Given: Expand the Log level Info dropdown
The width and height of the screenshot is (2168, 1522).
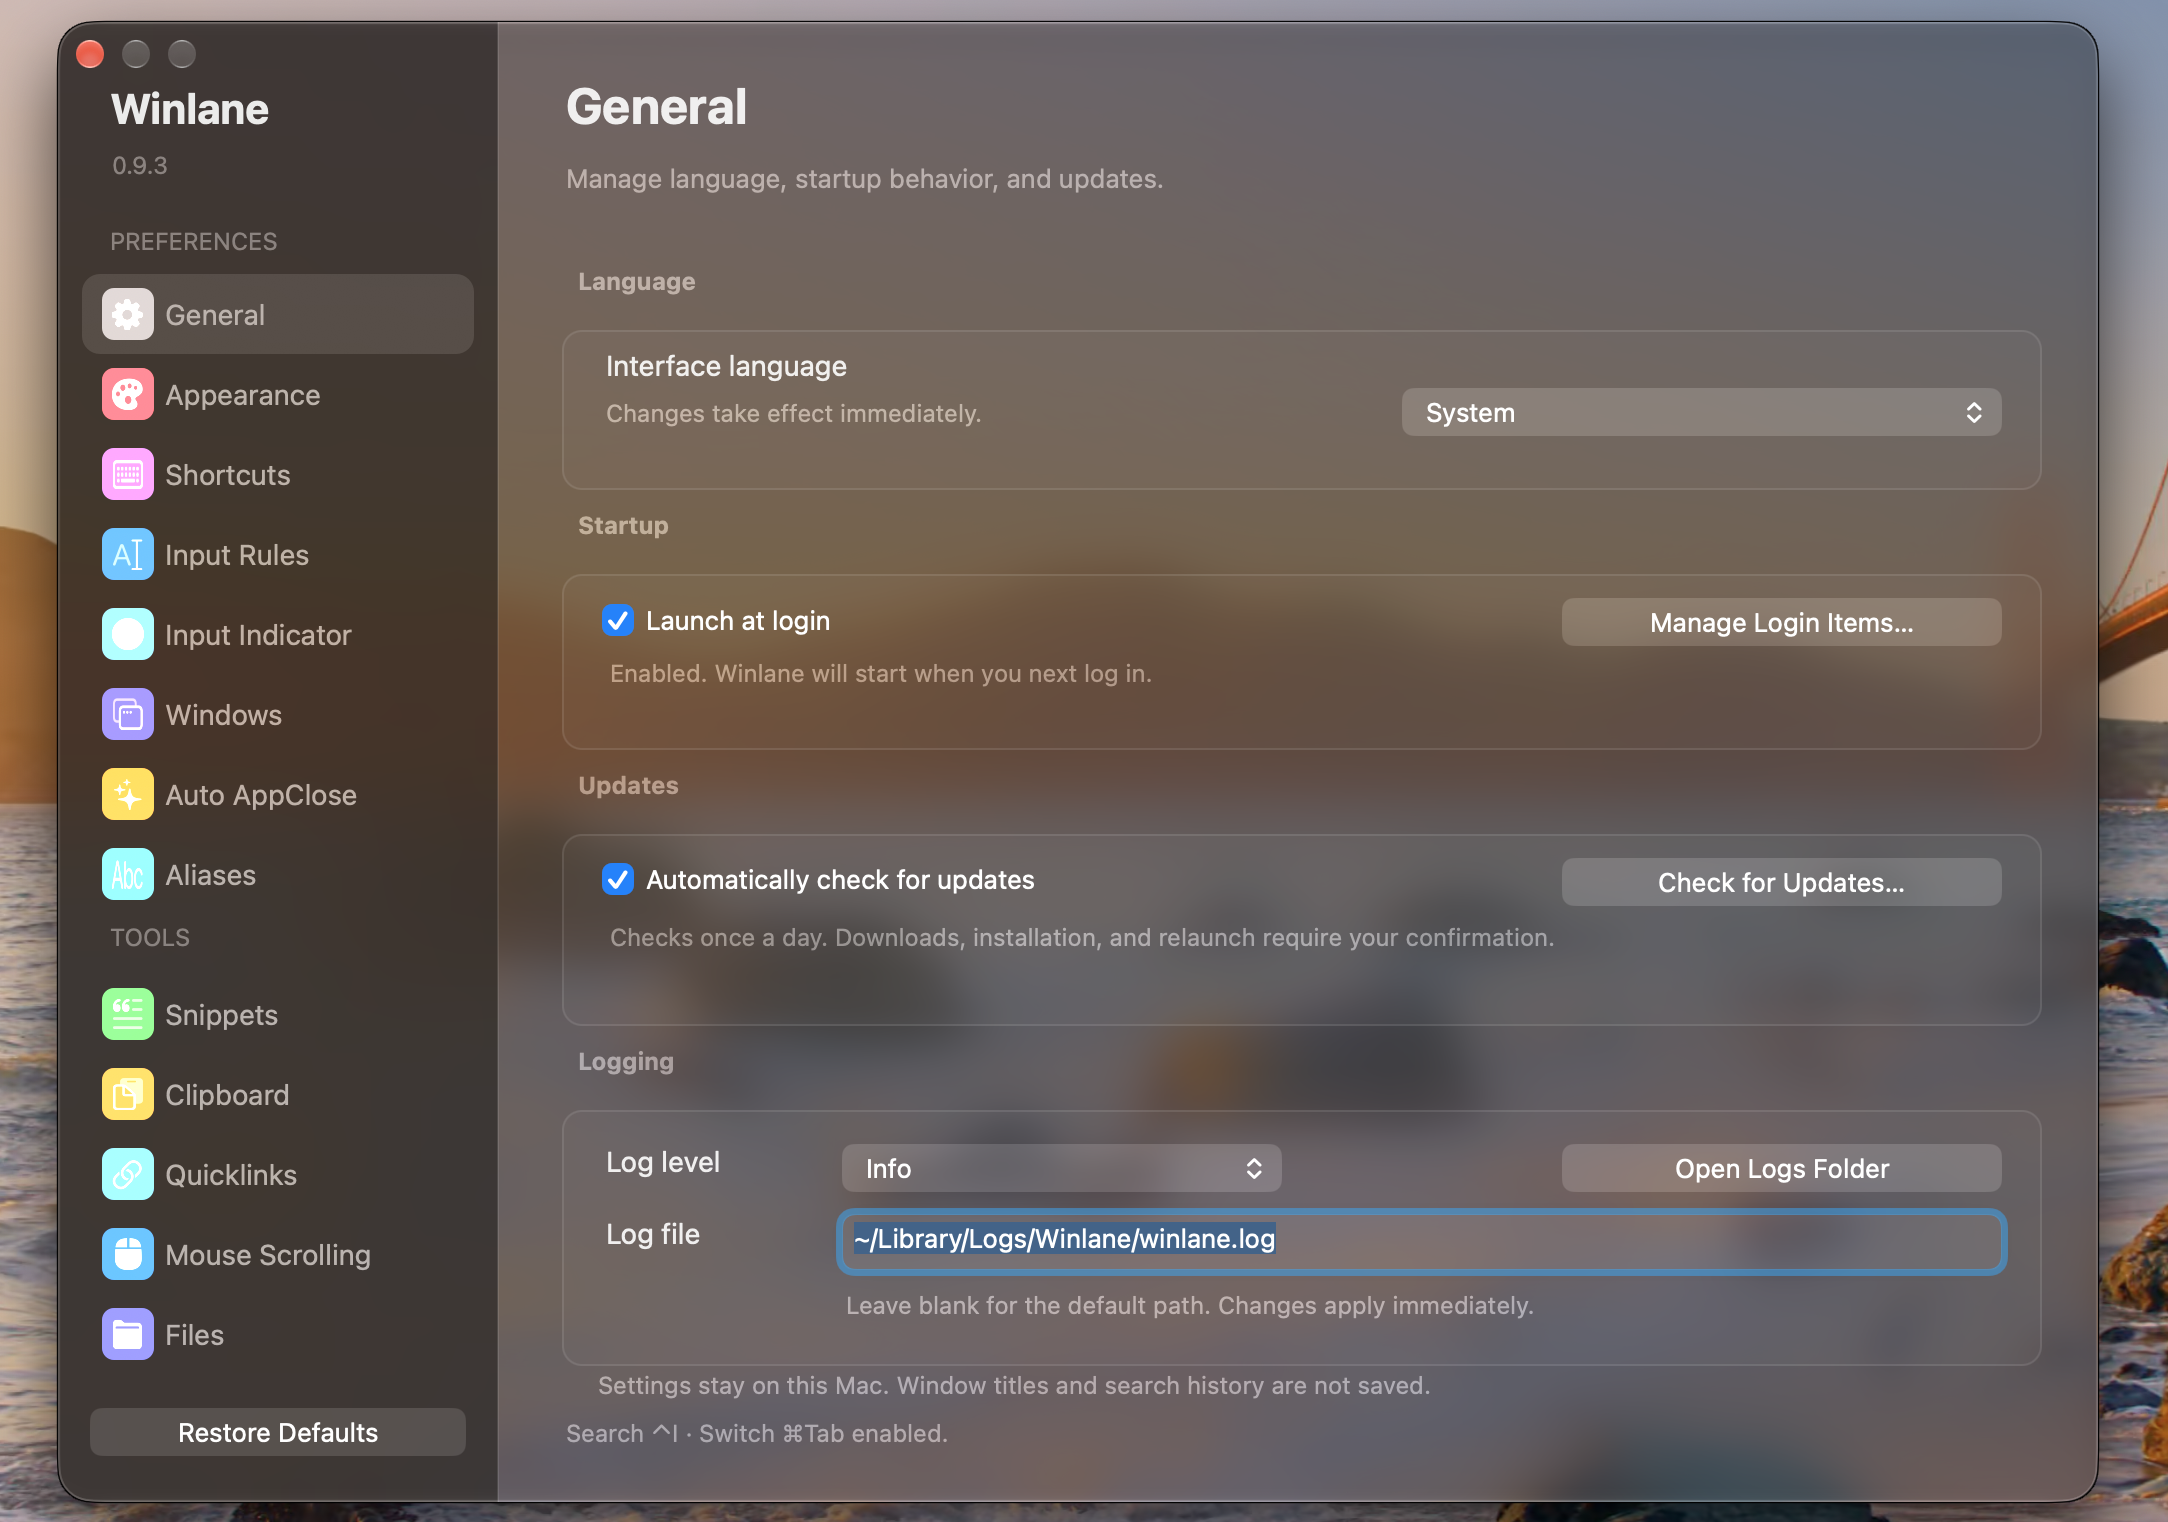Looking at the screenshot, I should pos(1061,1169).
